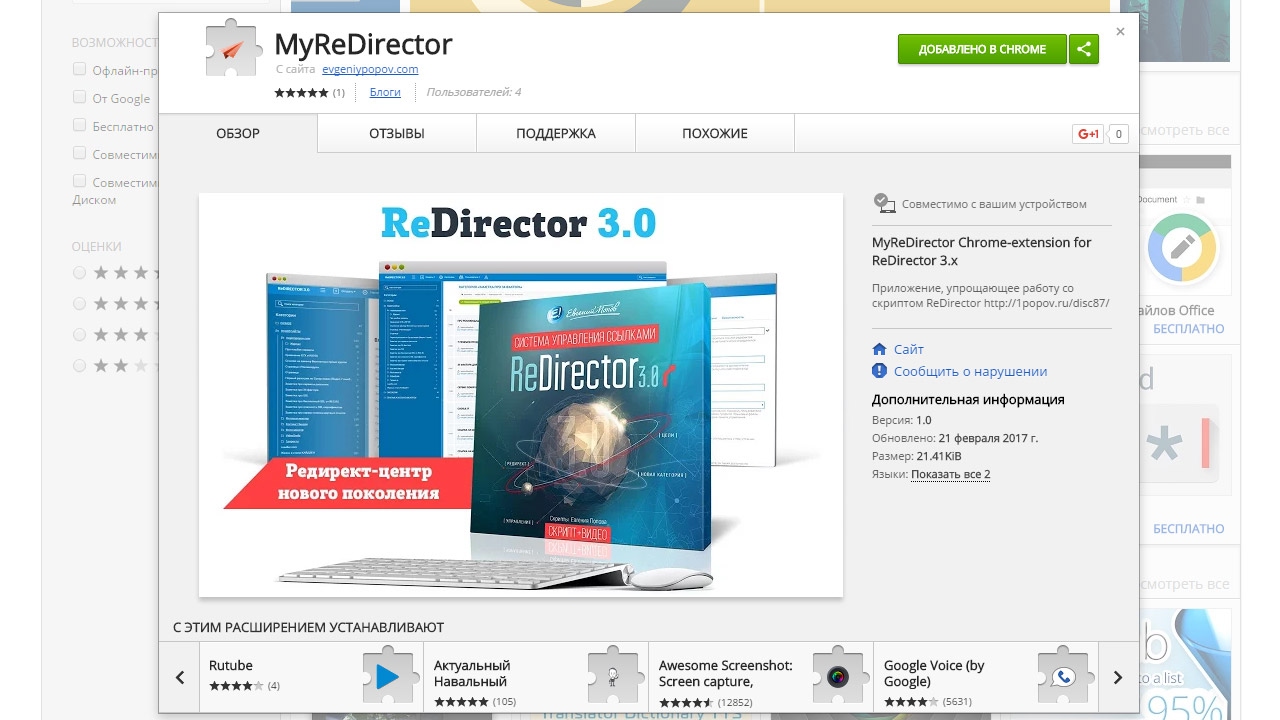
Task: Go to previous related extensions
Action: [x=180, y=678]
